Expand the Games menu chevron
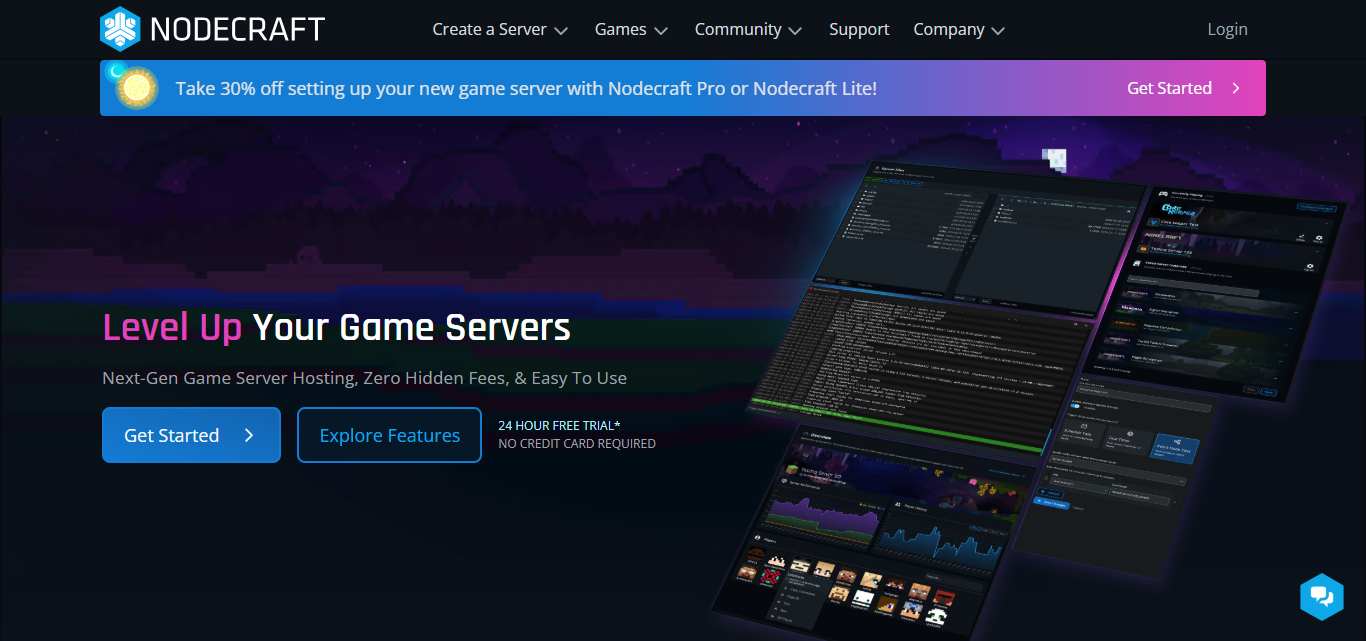The width and height of the screenshot is (1366, 641). (x=661, y=31)
